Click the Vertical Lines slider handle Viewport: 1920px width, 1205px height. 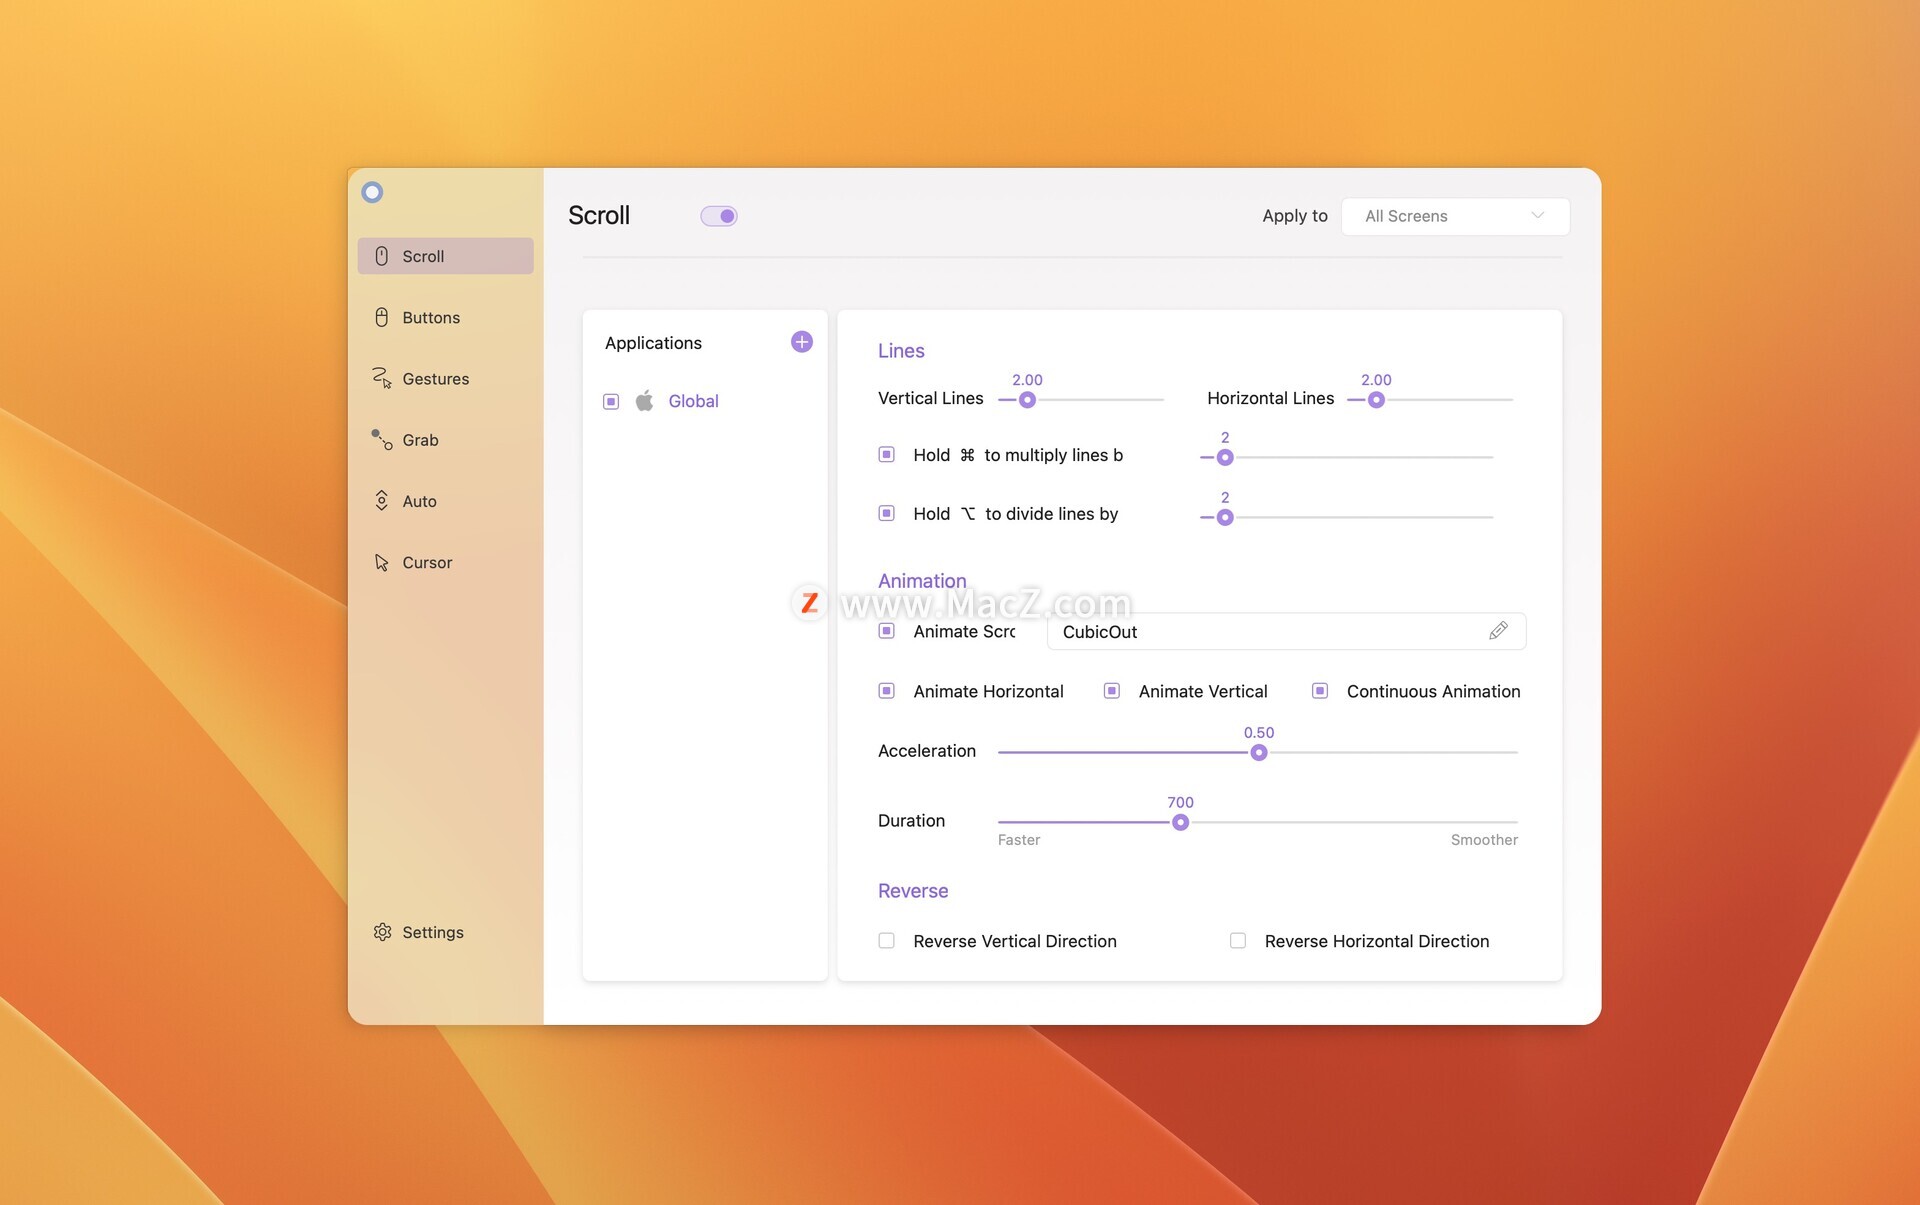point(1027,400)
